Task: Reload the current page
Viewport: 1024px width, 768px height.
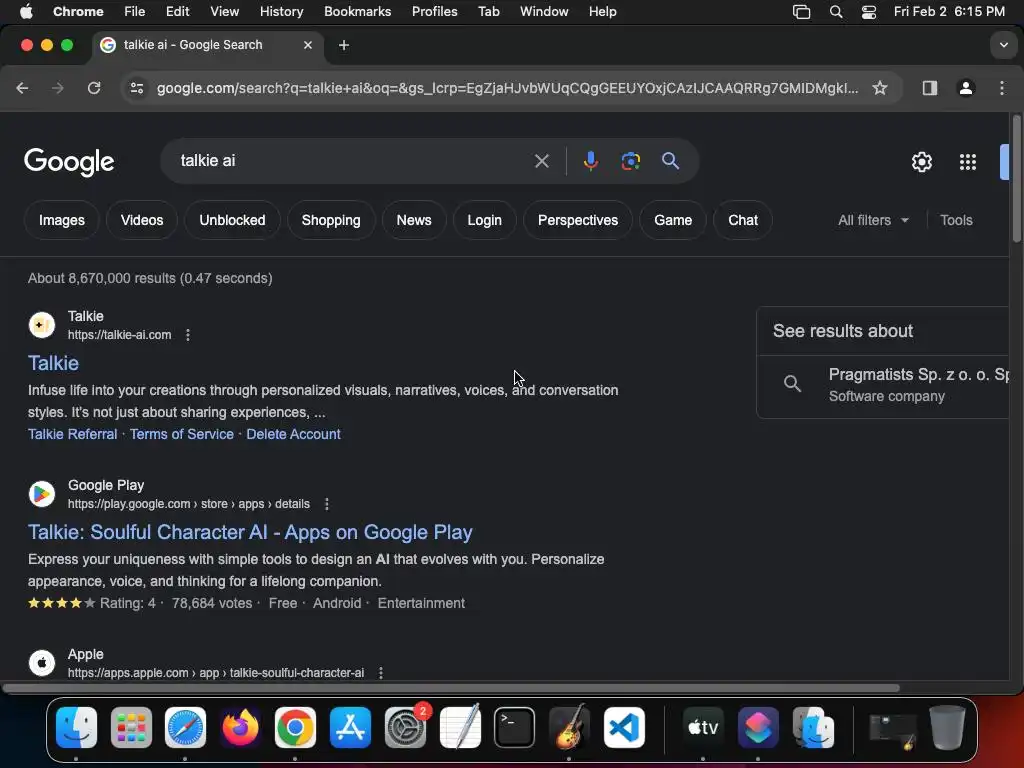Action: (x=94, y=88)
